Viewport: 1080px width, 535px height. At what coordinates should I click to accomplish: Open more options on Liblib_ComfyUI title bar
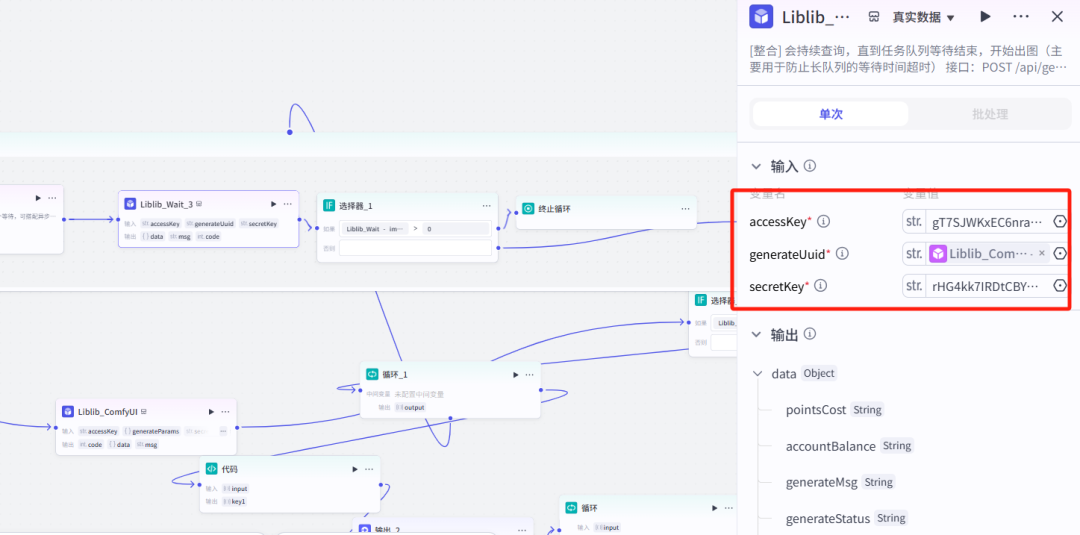tap(225, 412)
